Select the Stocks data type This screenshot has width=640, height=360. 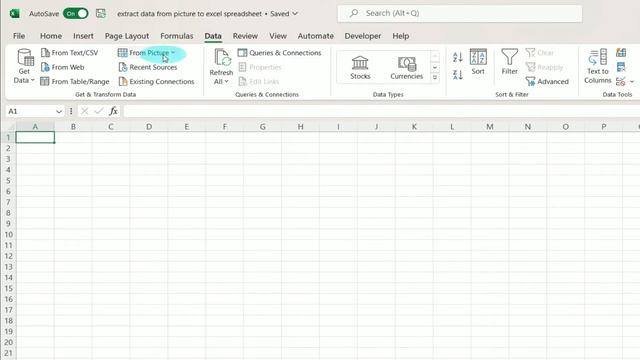pyautogui.click(x=360, y=67)
